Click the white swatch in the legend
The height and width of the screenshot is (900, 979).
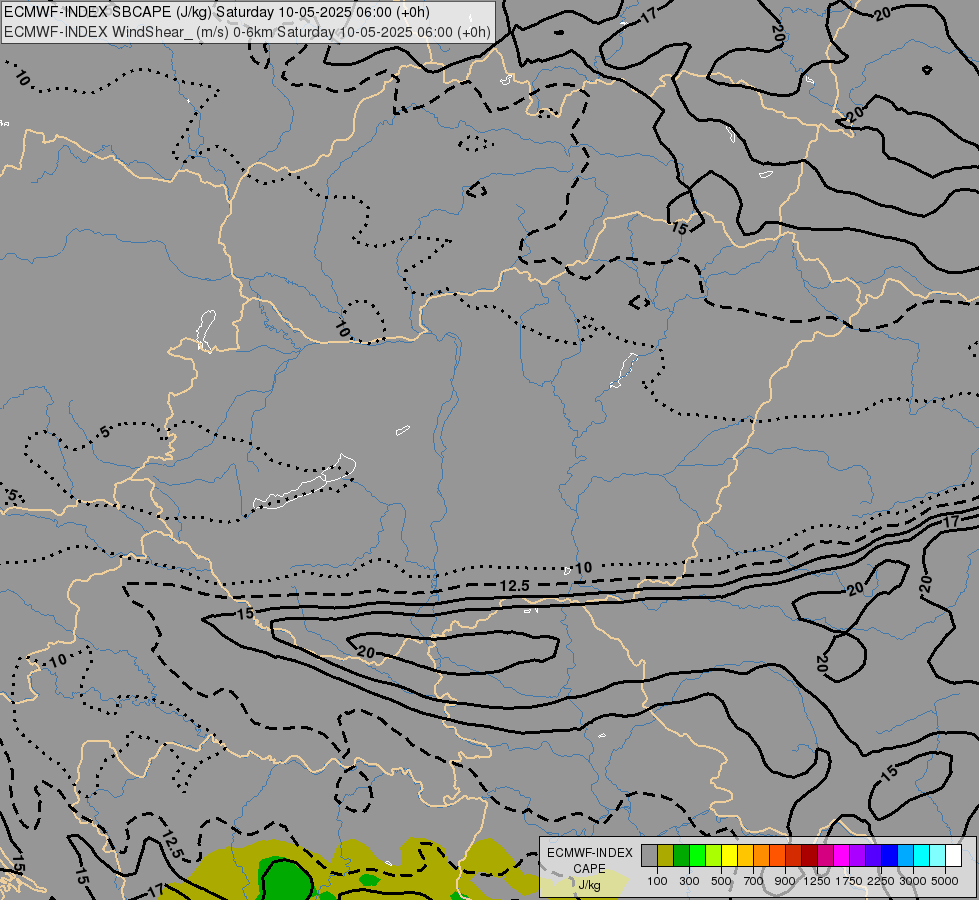pos(955,856)
